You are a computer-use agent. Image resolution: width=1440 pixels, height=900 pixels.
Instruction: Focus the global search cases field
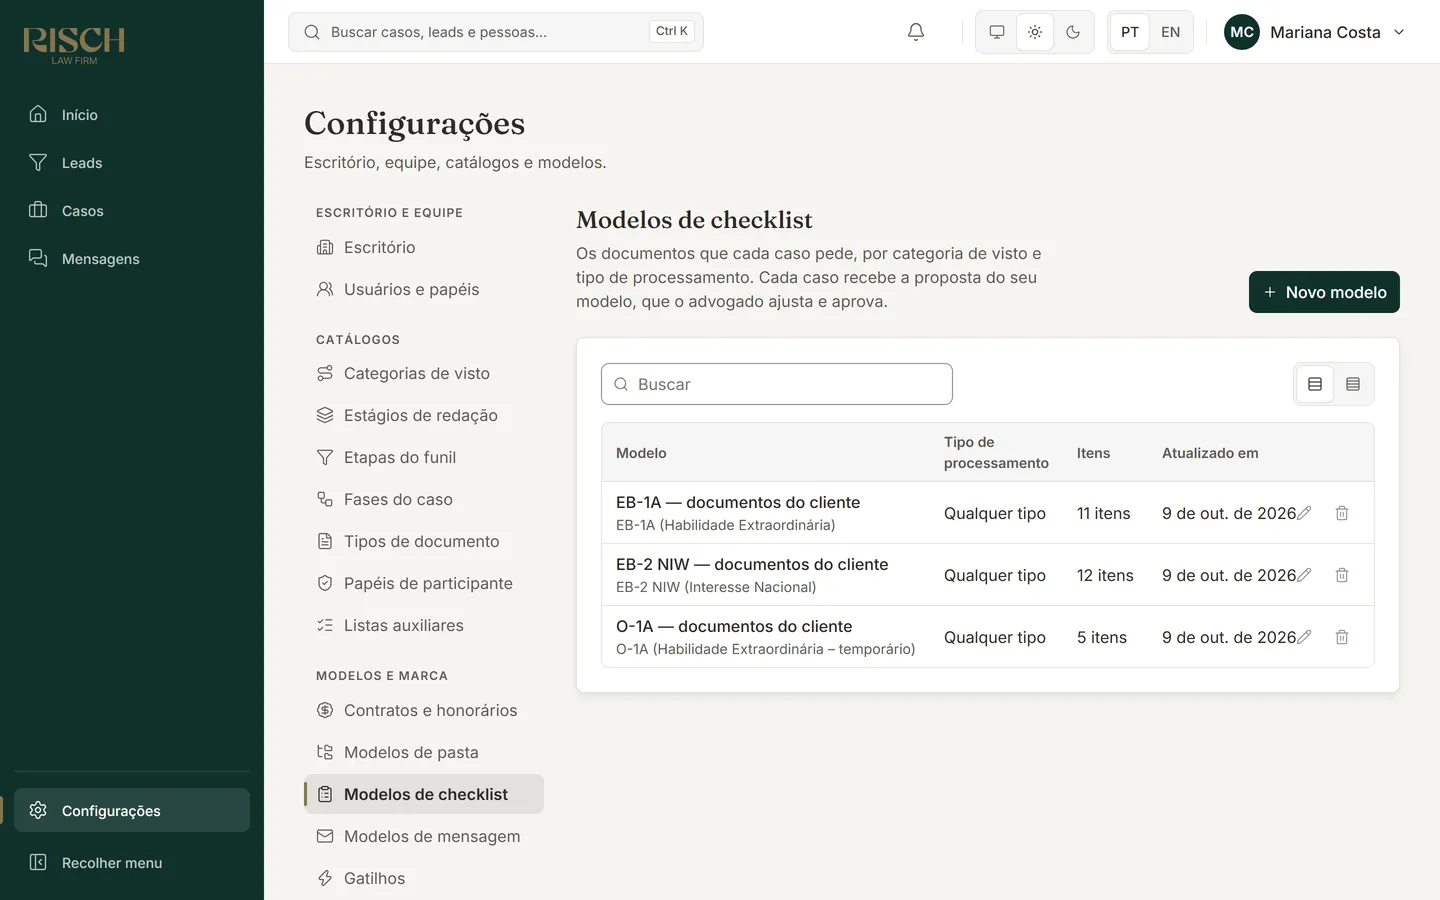(x=496, y=32)
